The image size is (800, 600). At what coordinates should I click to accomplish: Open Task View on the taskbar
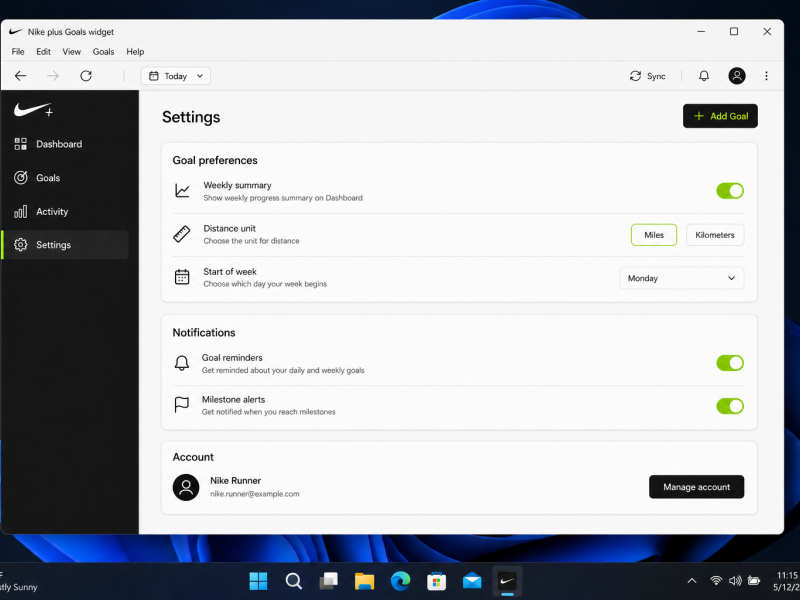(329, 581)
